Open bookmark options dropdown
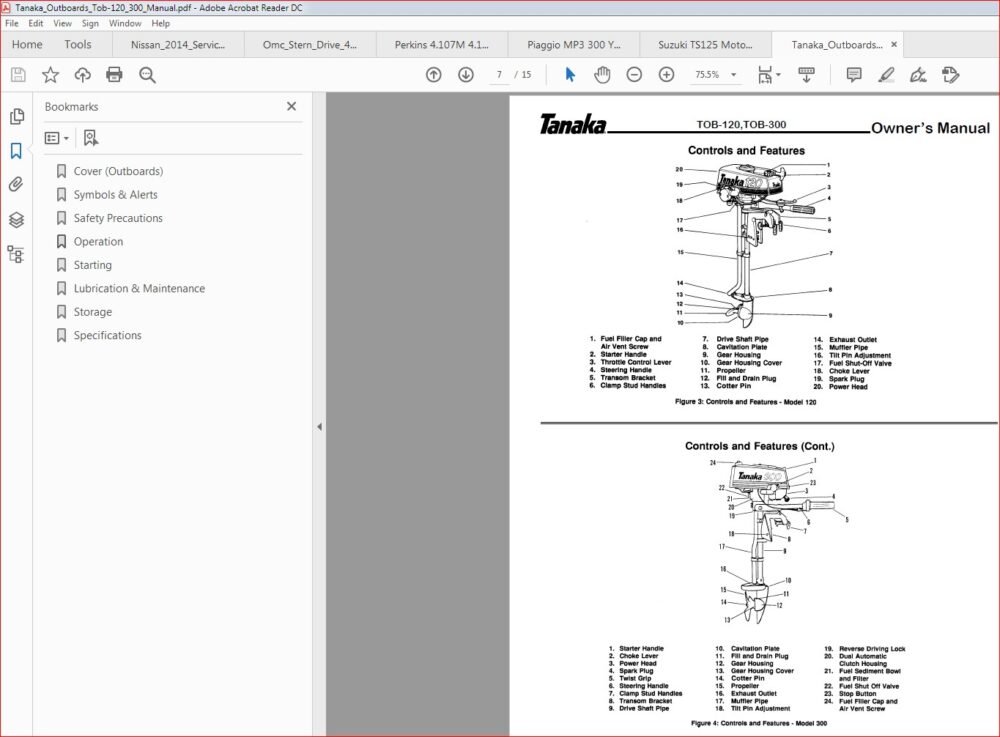Viewport: 1000px width, 737px height. [x=56, y=138]
